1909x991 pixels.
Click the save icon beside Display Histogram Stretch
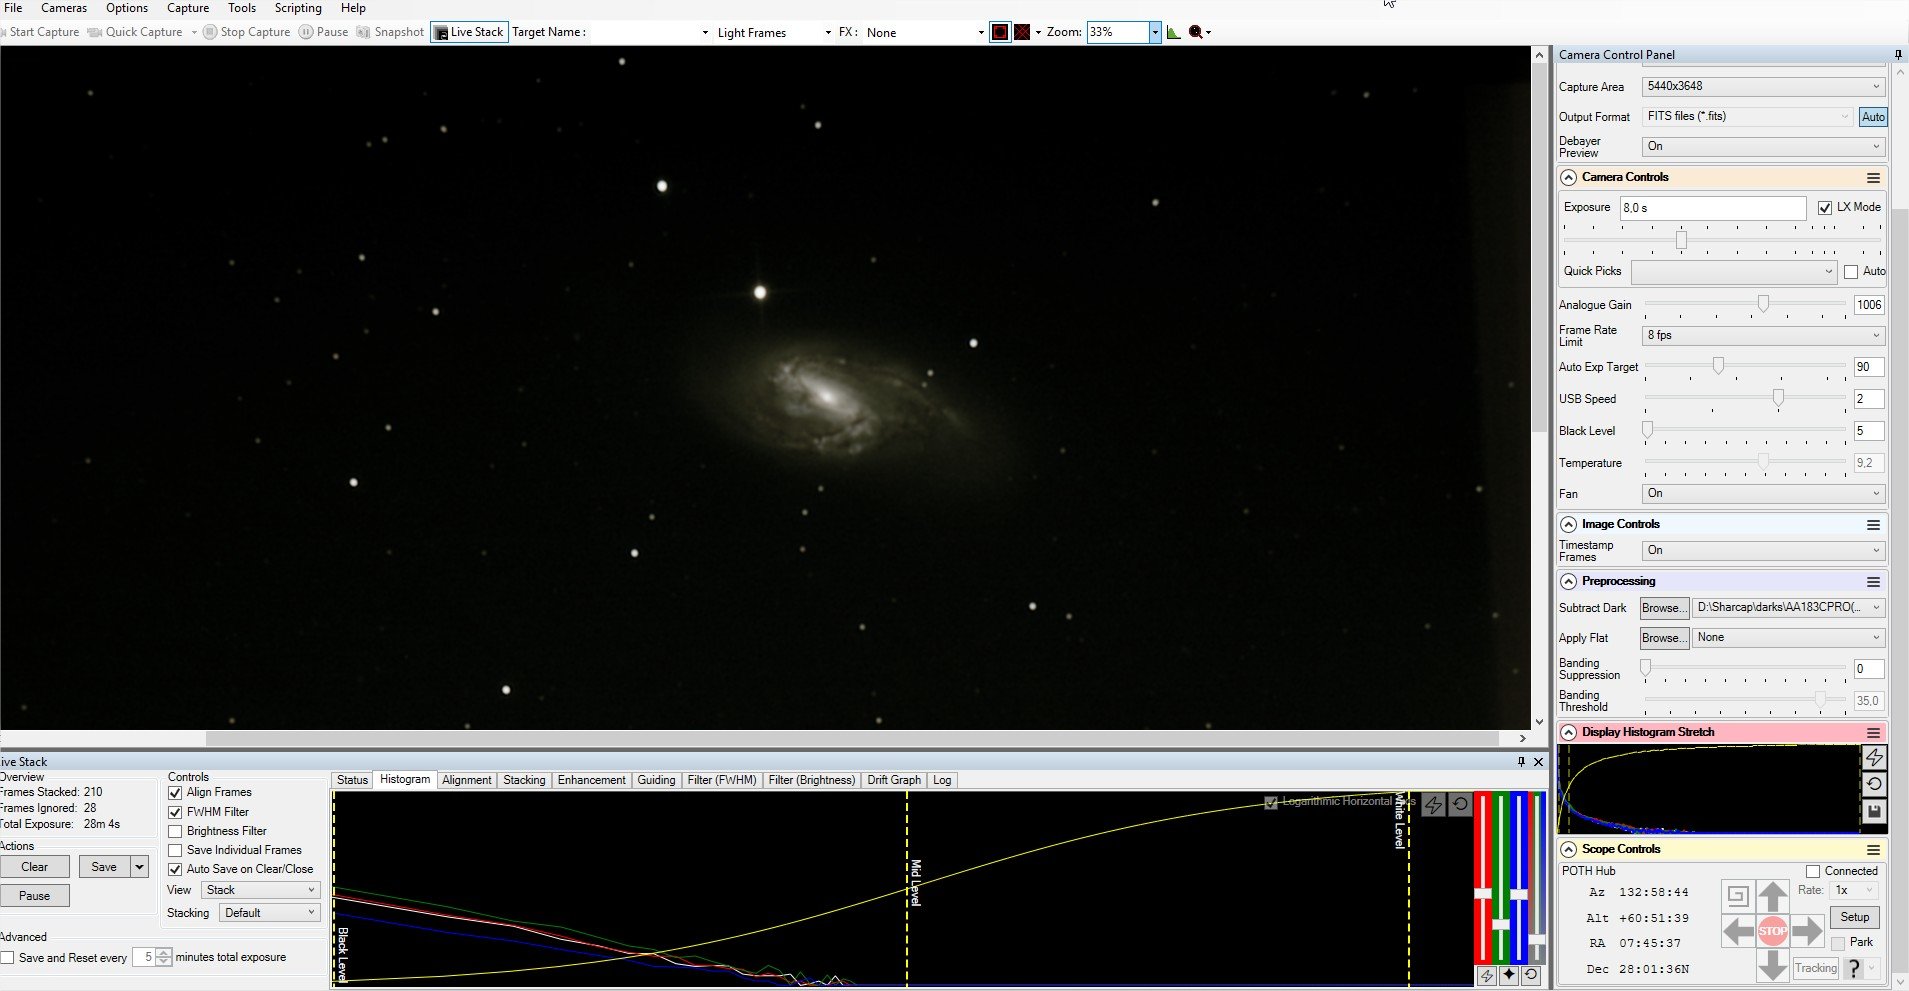[x=1874, y=812]
